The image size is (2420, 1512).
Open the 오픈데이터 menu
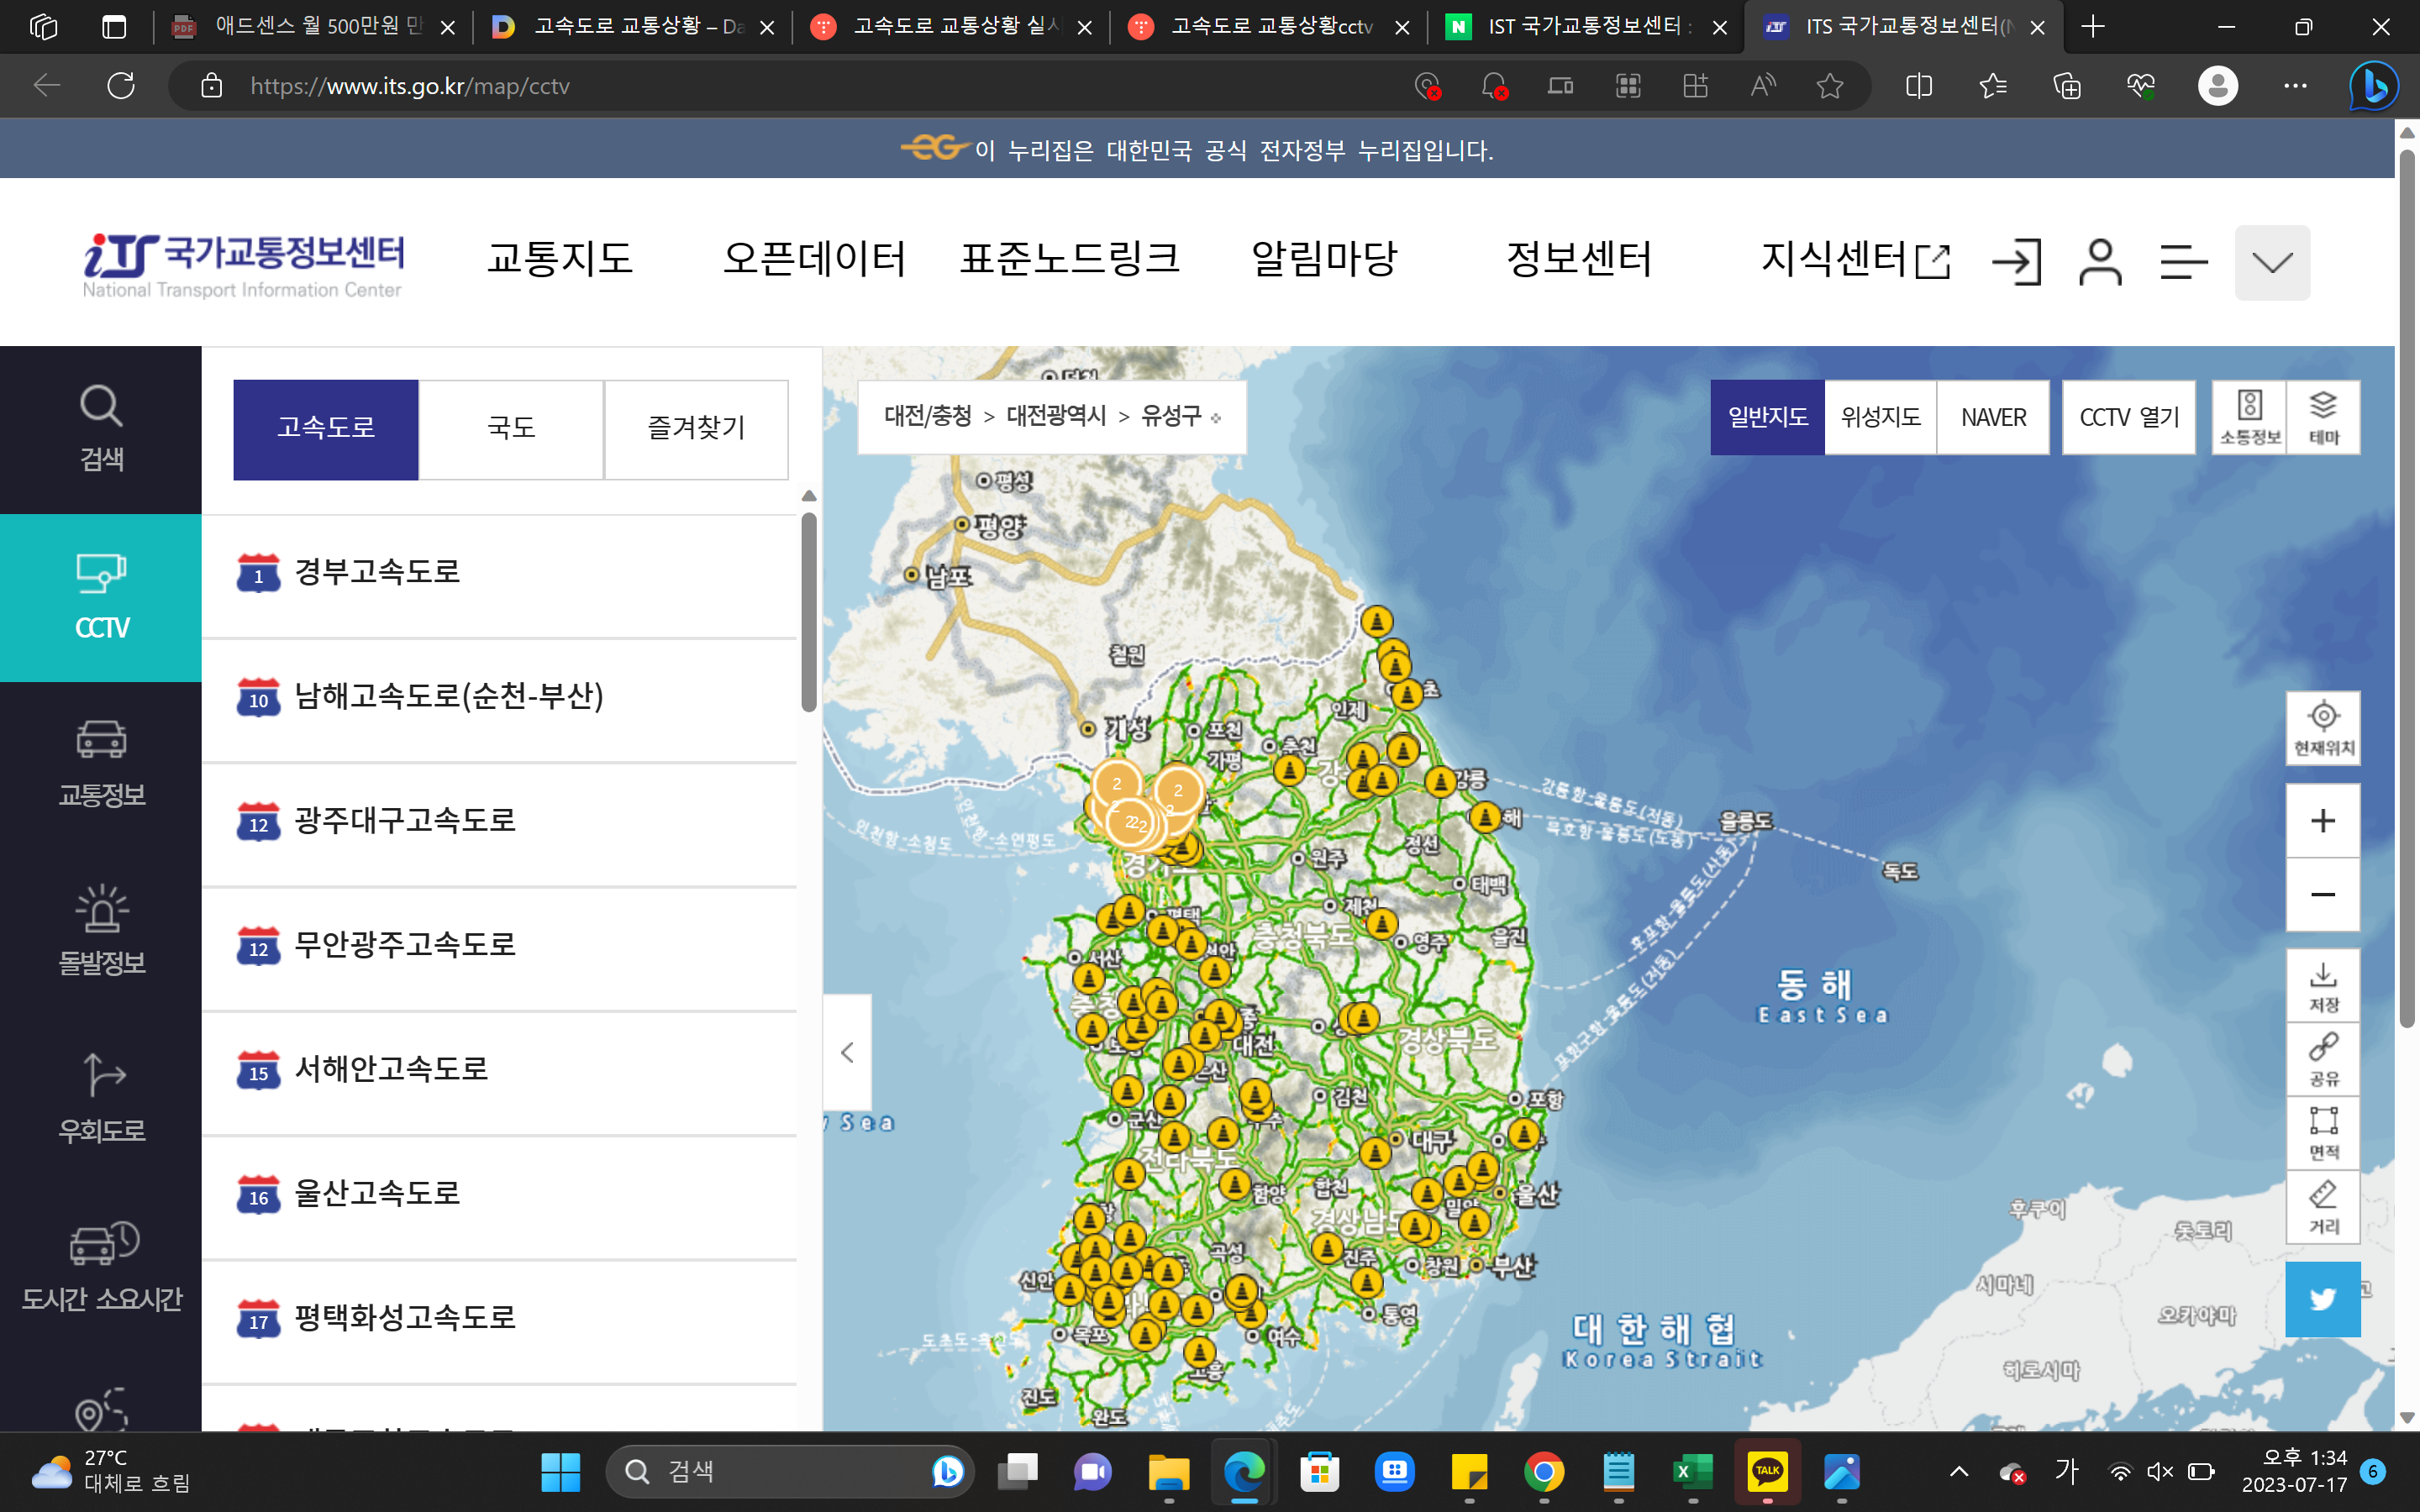click(816, 259)
